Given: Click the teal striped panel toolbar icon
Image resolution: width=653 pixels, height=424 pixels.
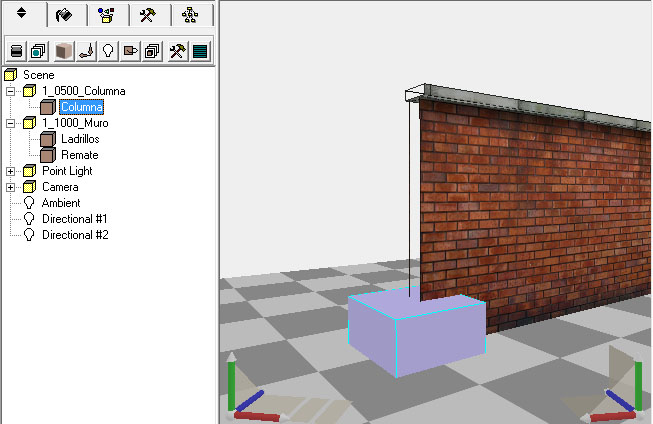Looking at the screenshot, I should [x=200, y=49].
